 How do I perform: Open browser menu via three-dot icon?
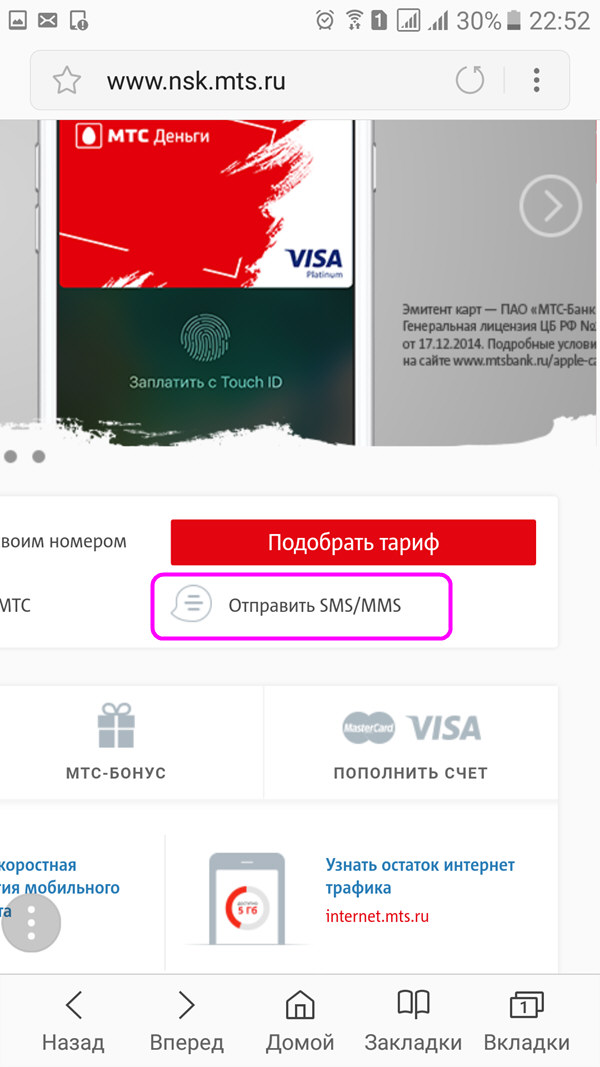coord(537,80)
